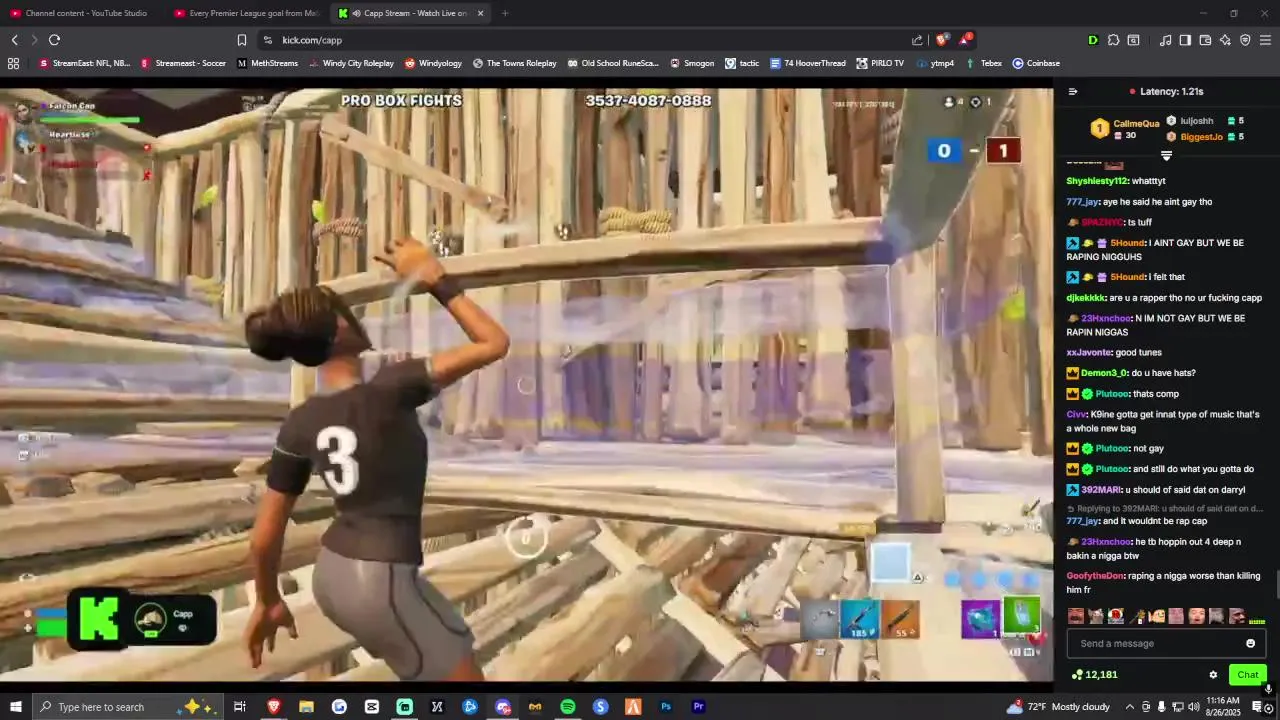Image resolution: width=1280 pixels, height=720 pixels.
Task: Open Brave VPN shield icon
Action: pyautogui.click(x=1245, y=40)
